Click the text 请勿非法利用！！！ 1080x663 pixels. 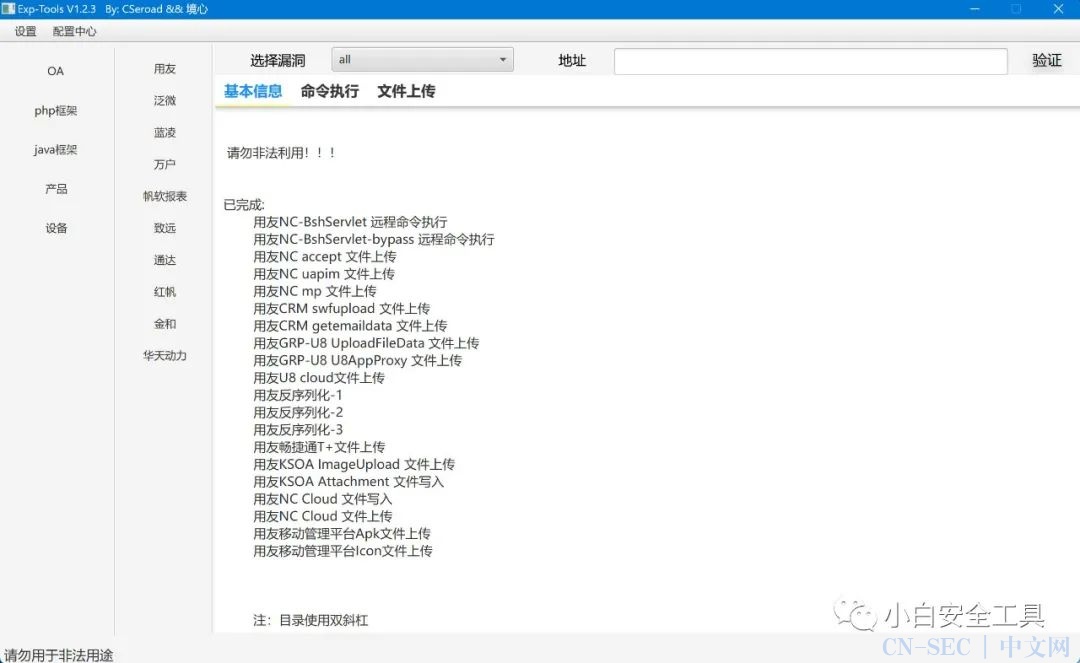(x=281, y=153)
